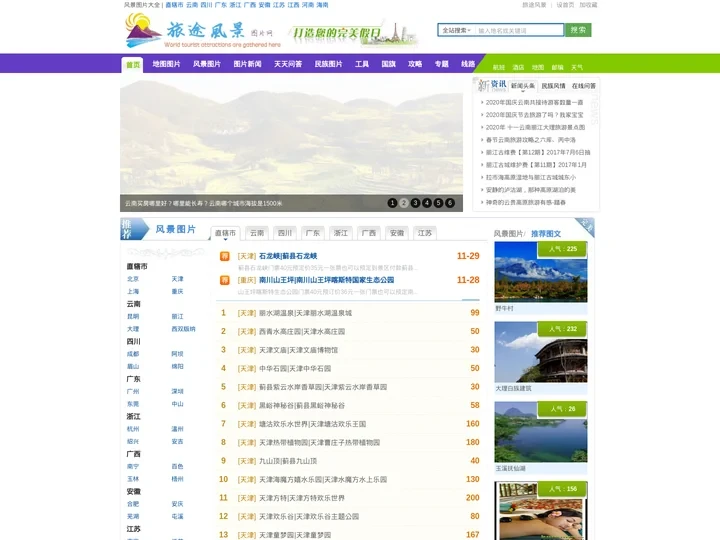Open 工具 in the navigation bar
Image resolution: width=720 pixels, height=540 pixels.
362,64
